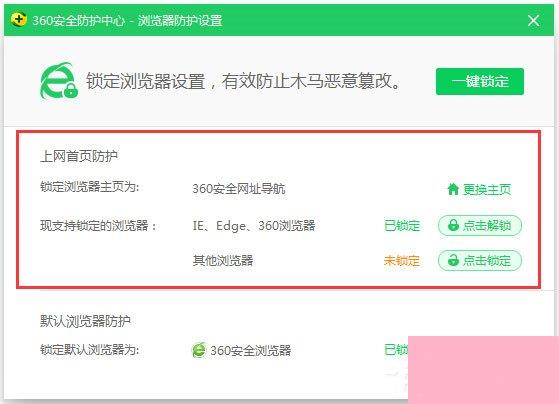The width and height of the screenshot is (559, 404).
Task: Click the 已锁定 status for IE, Edge
Action: (x=402, y=225)
